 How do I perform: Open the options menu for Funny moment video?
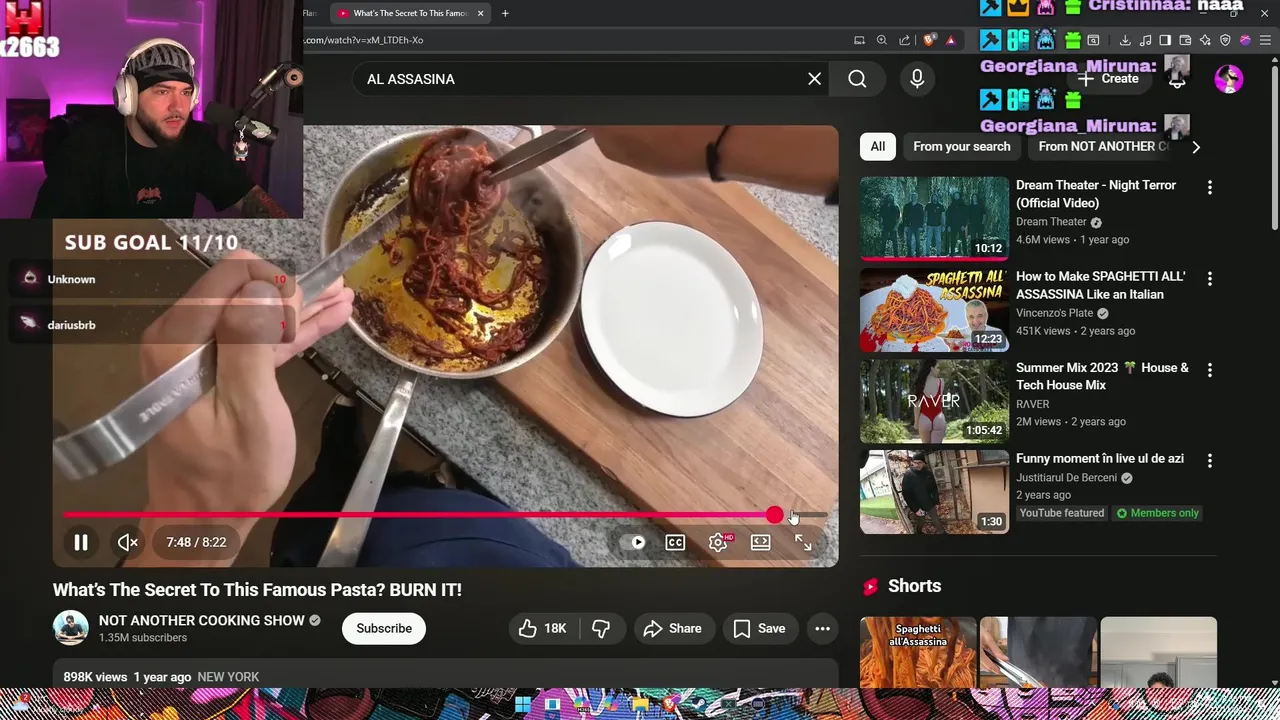[x=1209, y=460]
